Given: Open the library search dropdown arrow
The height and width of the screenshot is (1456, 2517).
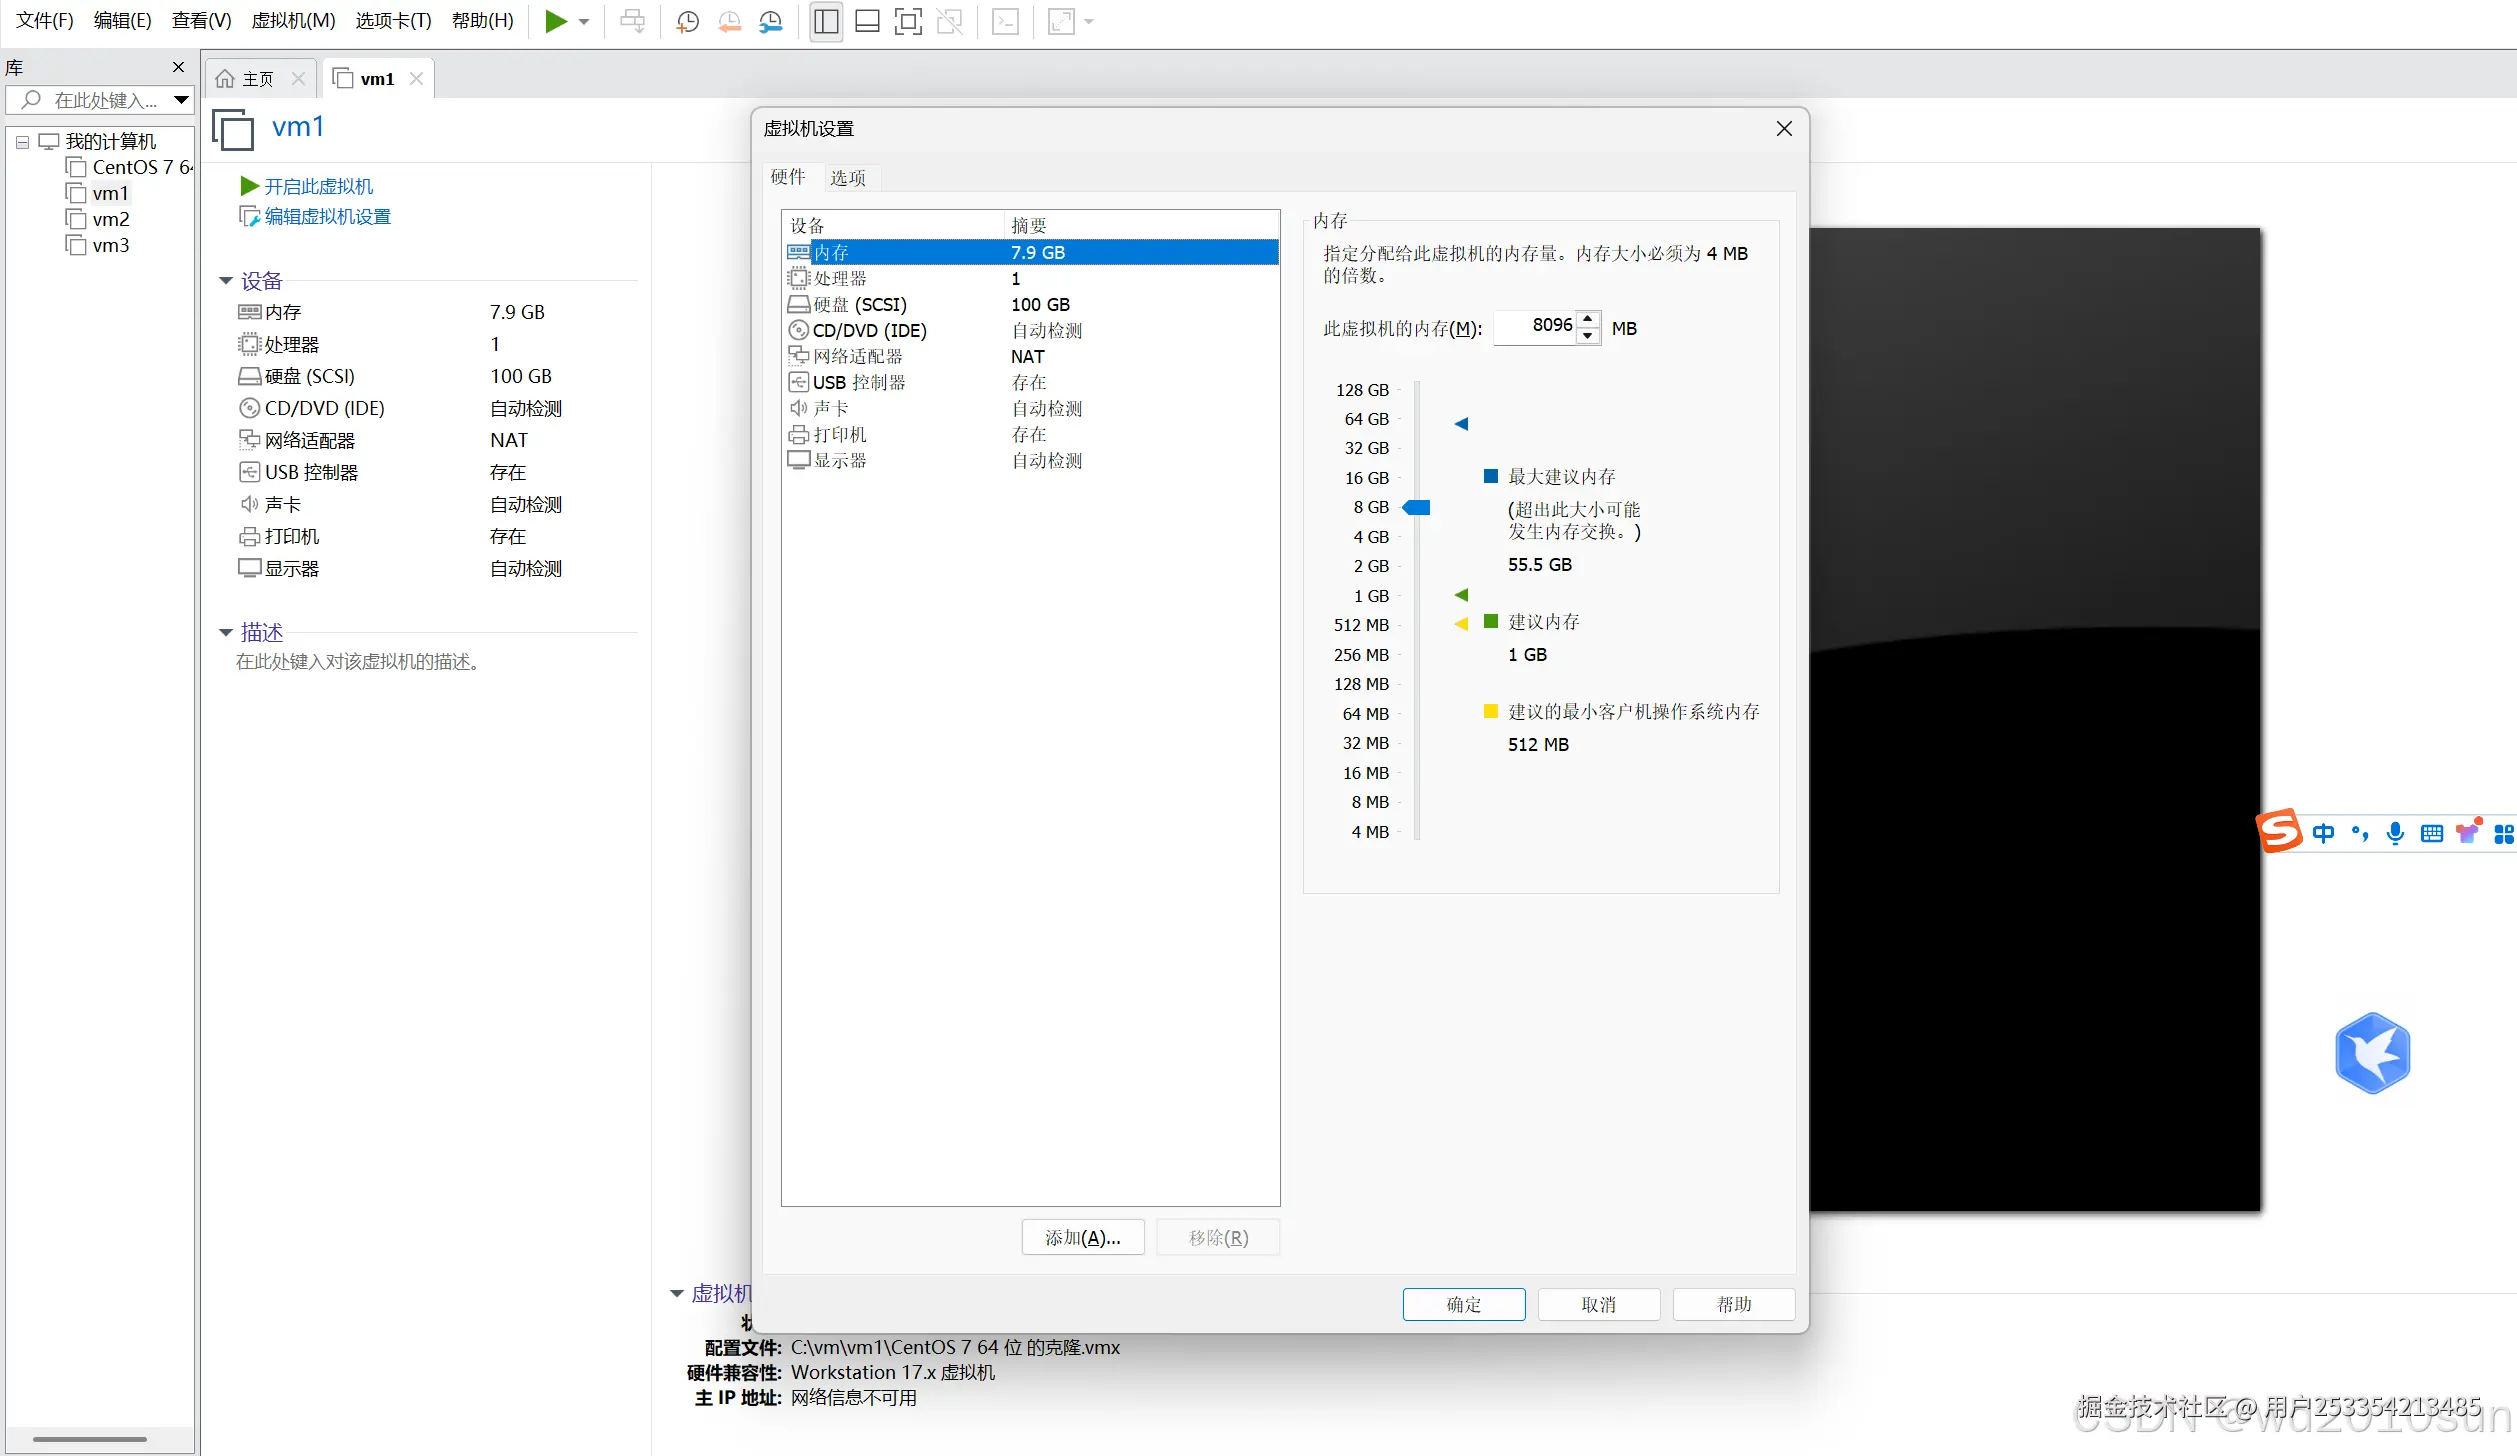Looking at the screenshot, I should tap(181, 100).
